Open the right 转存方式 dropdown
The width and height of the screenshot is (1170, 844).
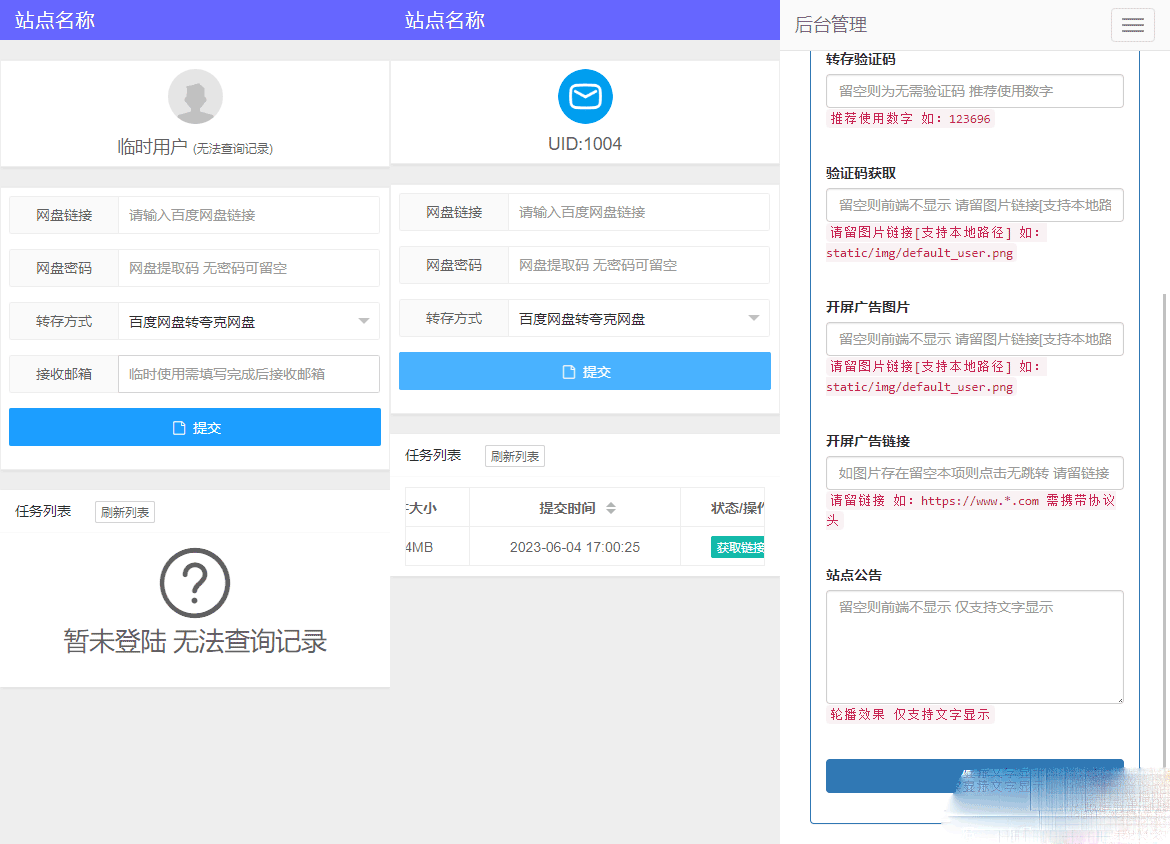tap(638, 319)
